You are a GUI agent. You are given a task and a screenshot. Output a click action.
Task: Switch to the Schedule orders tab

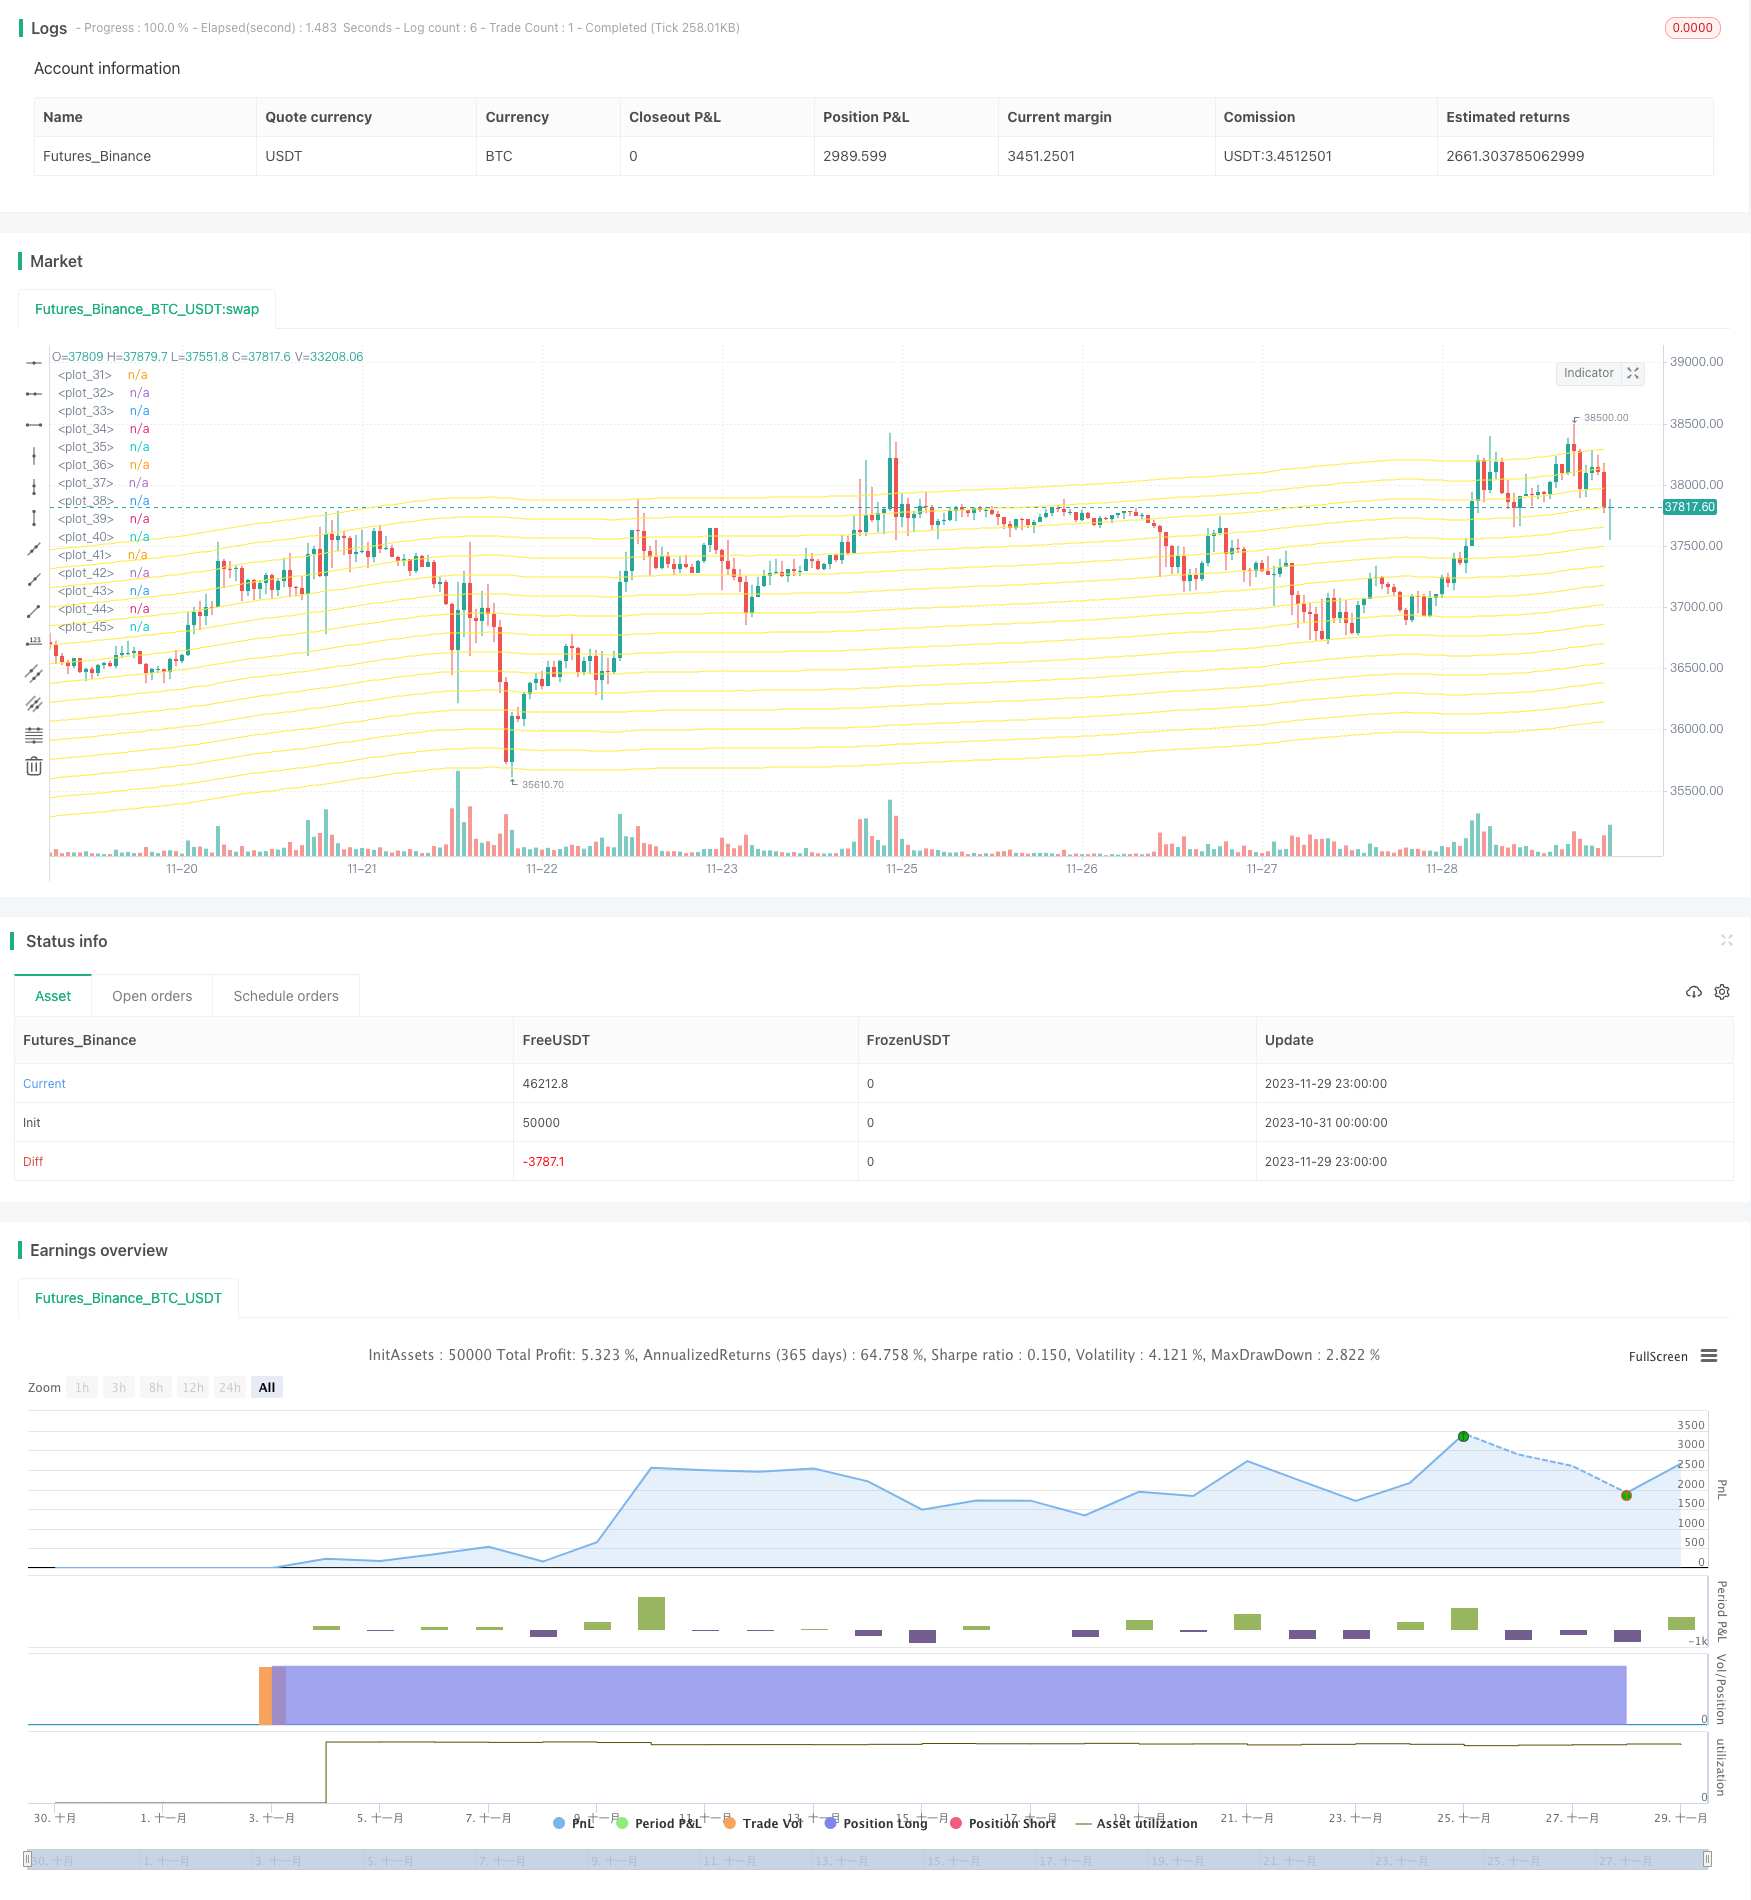[x=286, y=996]
